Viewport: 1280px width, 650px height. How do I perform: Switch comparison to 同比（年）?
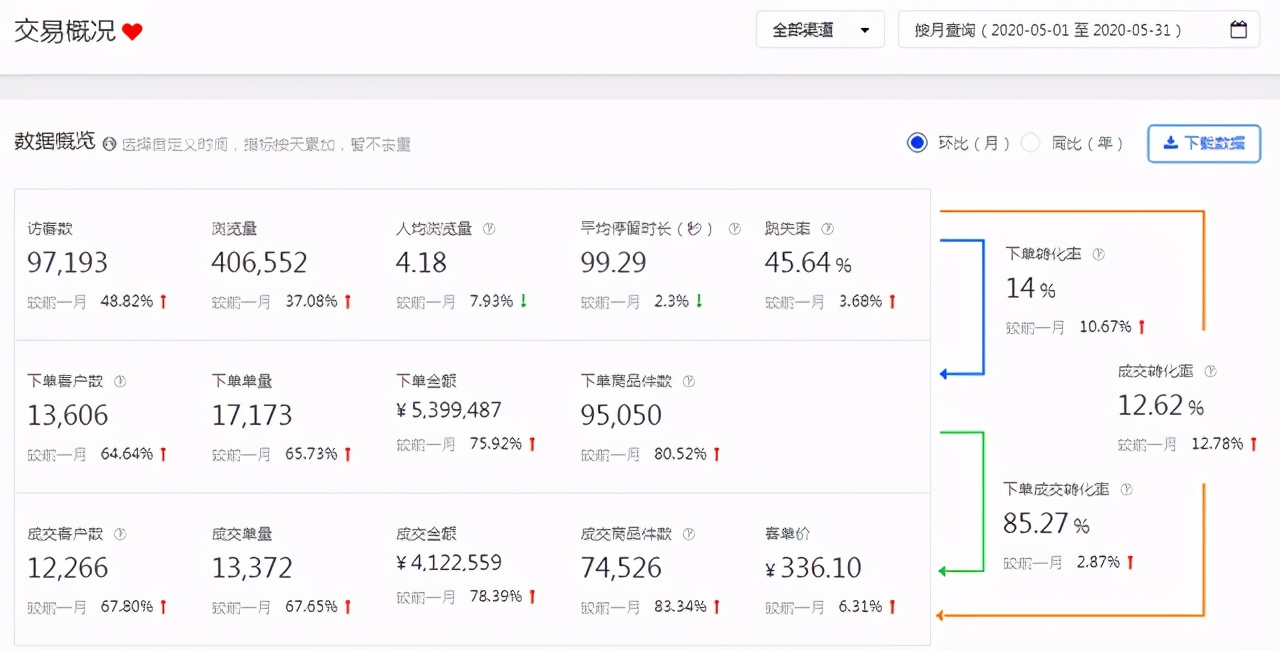coord(1031,142)
